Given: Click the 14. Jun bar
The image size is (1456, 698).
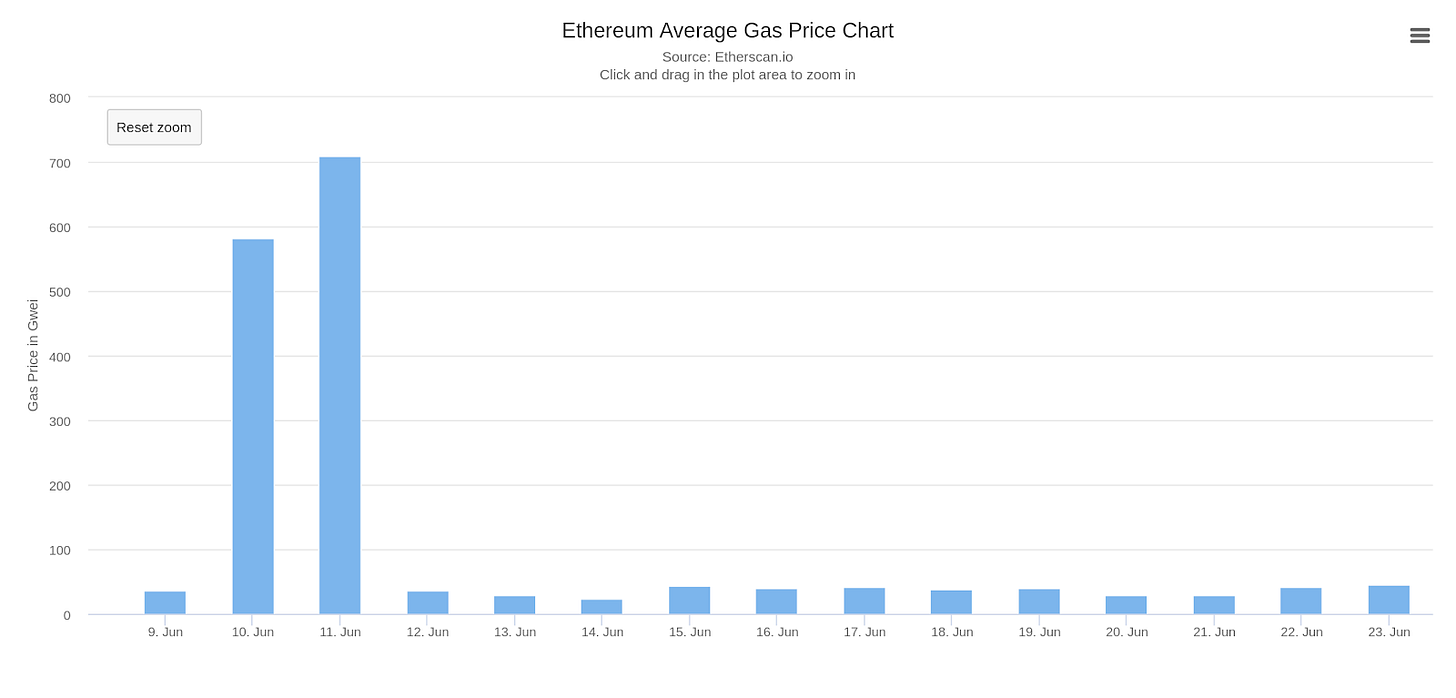Looking at the screenshot, I should click(x=602, y=607).
